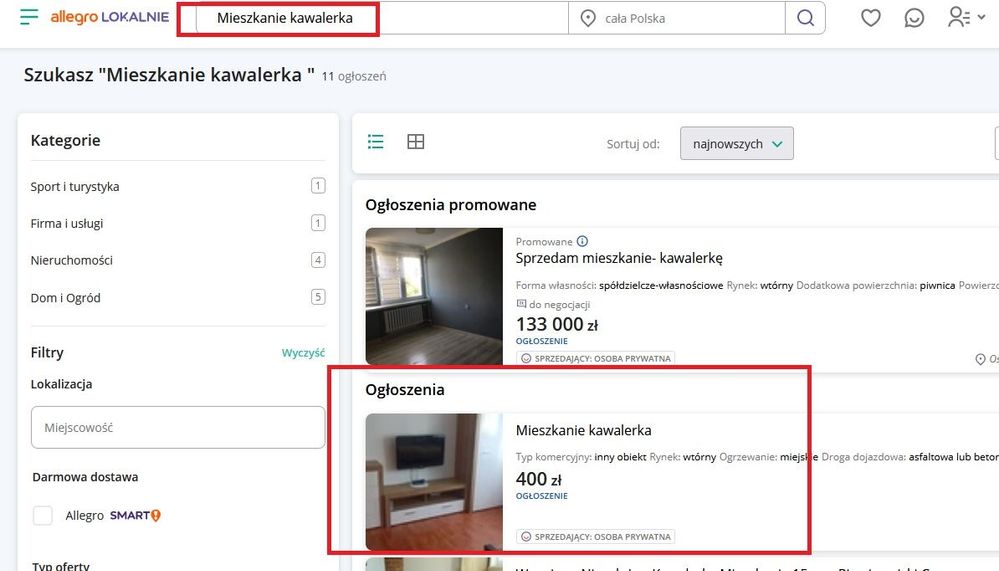Switch to list view layout
The image size is (999, 571).
pos(376,141)
